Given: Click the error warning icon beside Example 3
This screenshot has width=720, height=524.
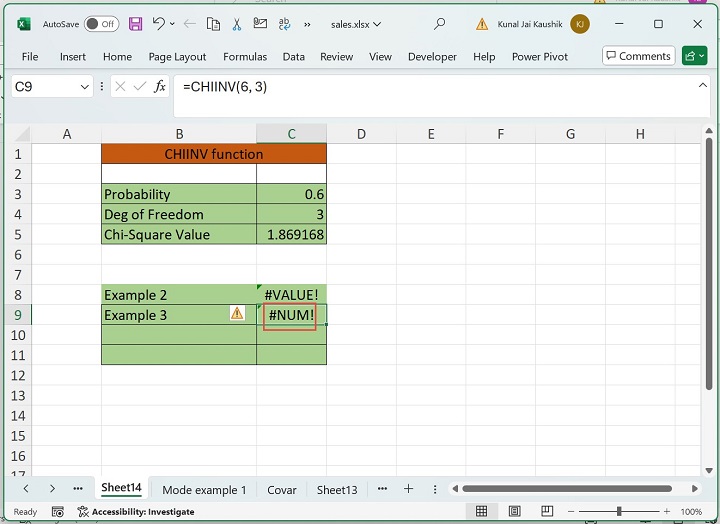Looking at the screenshot, I should [237, 313].
